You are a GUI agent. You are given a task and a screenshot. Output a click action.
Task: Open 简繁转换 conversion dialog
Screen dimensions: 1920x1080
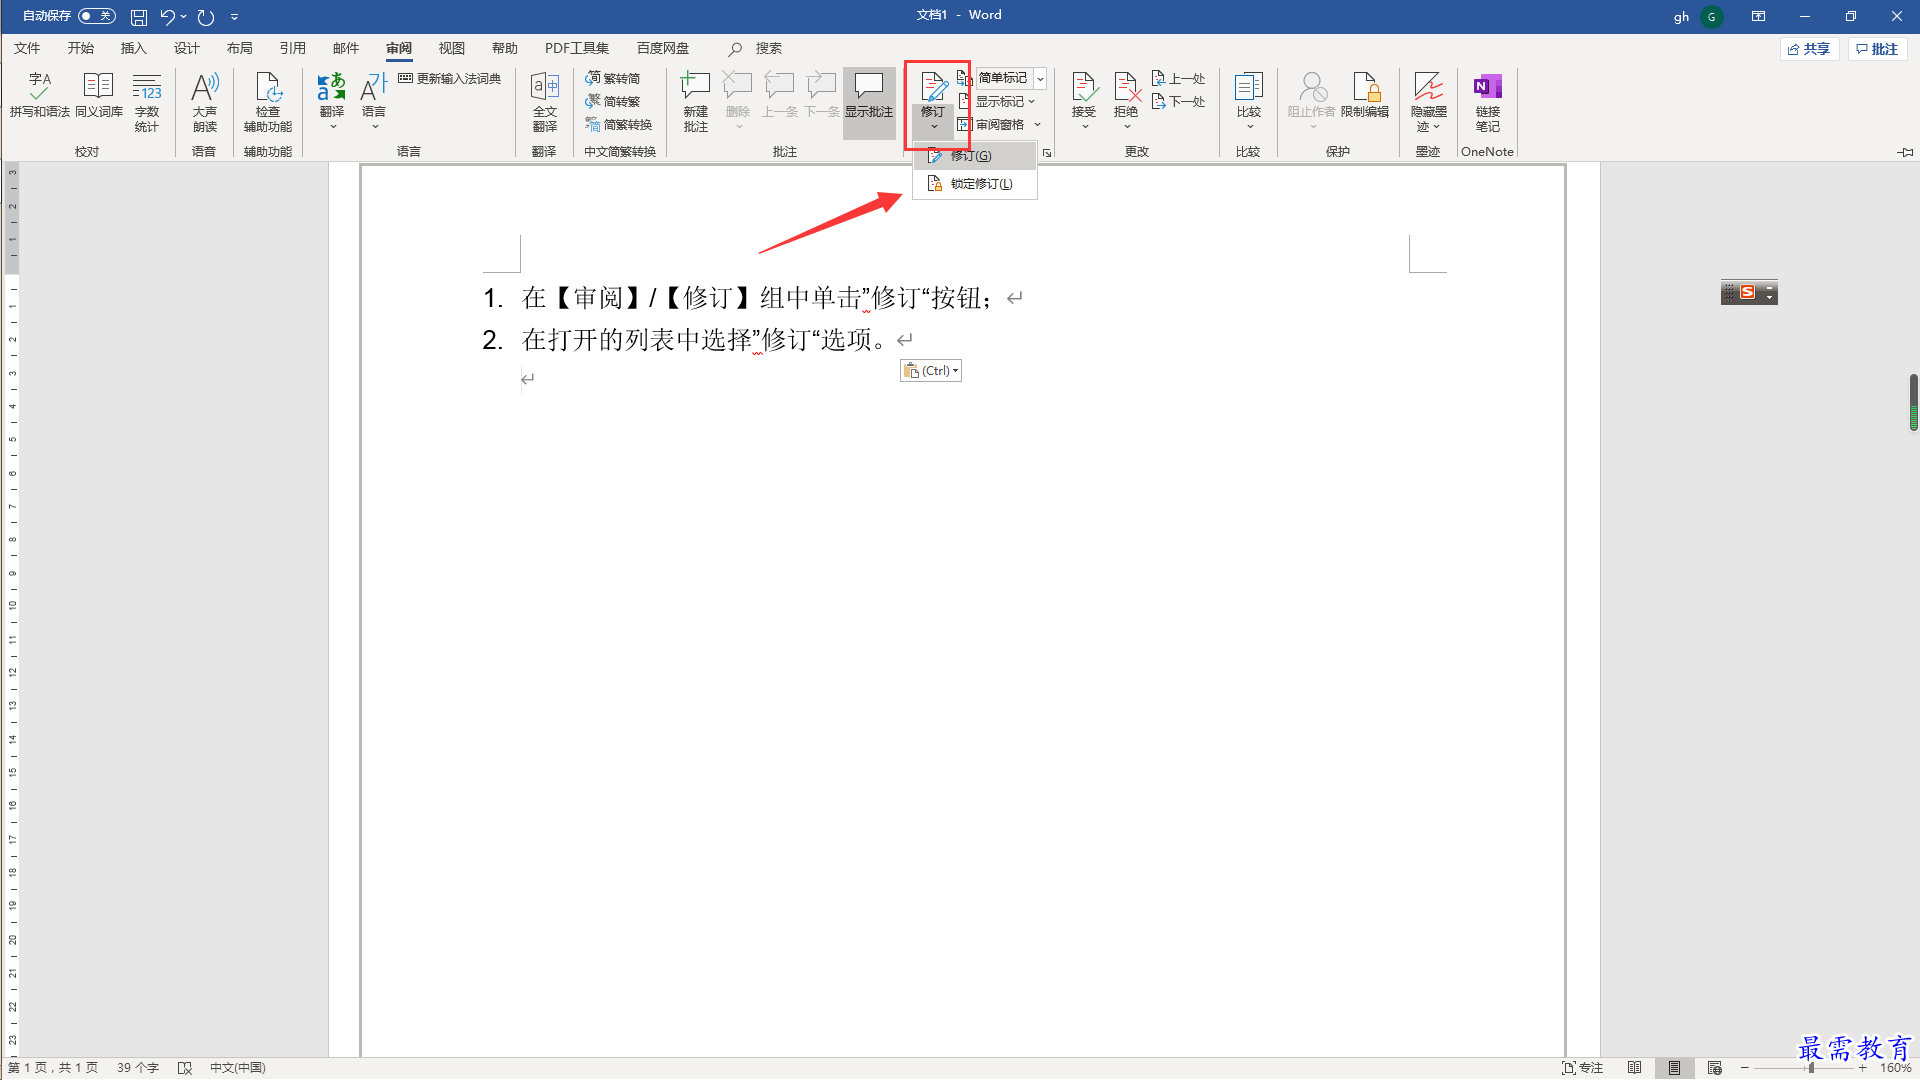(x=619, y=124)
